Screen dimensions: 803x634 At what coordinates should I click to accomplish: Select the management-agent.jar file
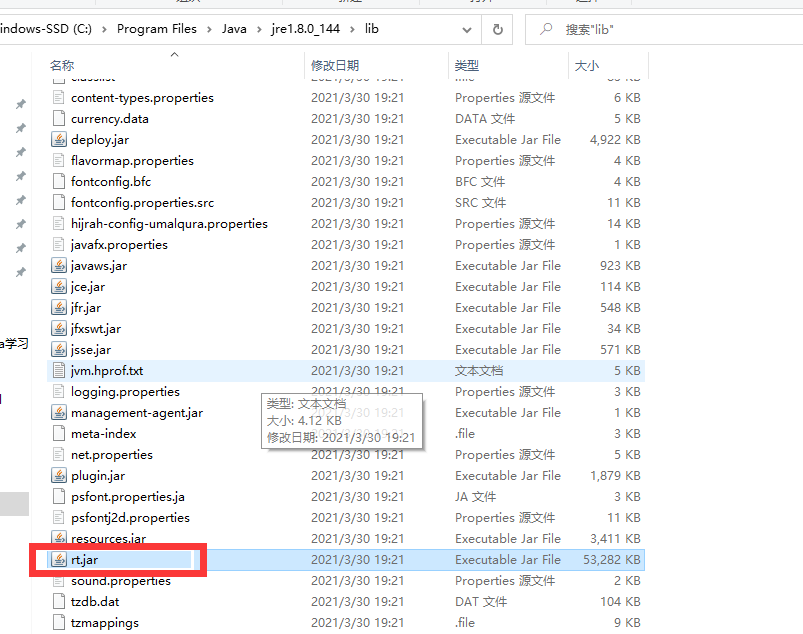pos(137,413)
